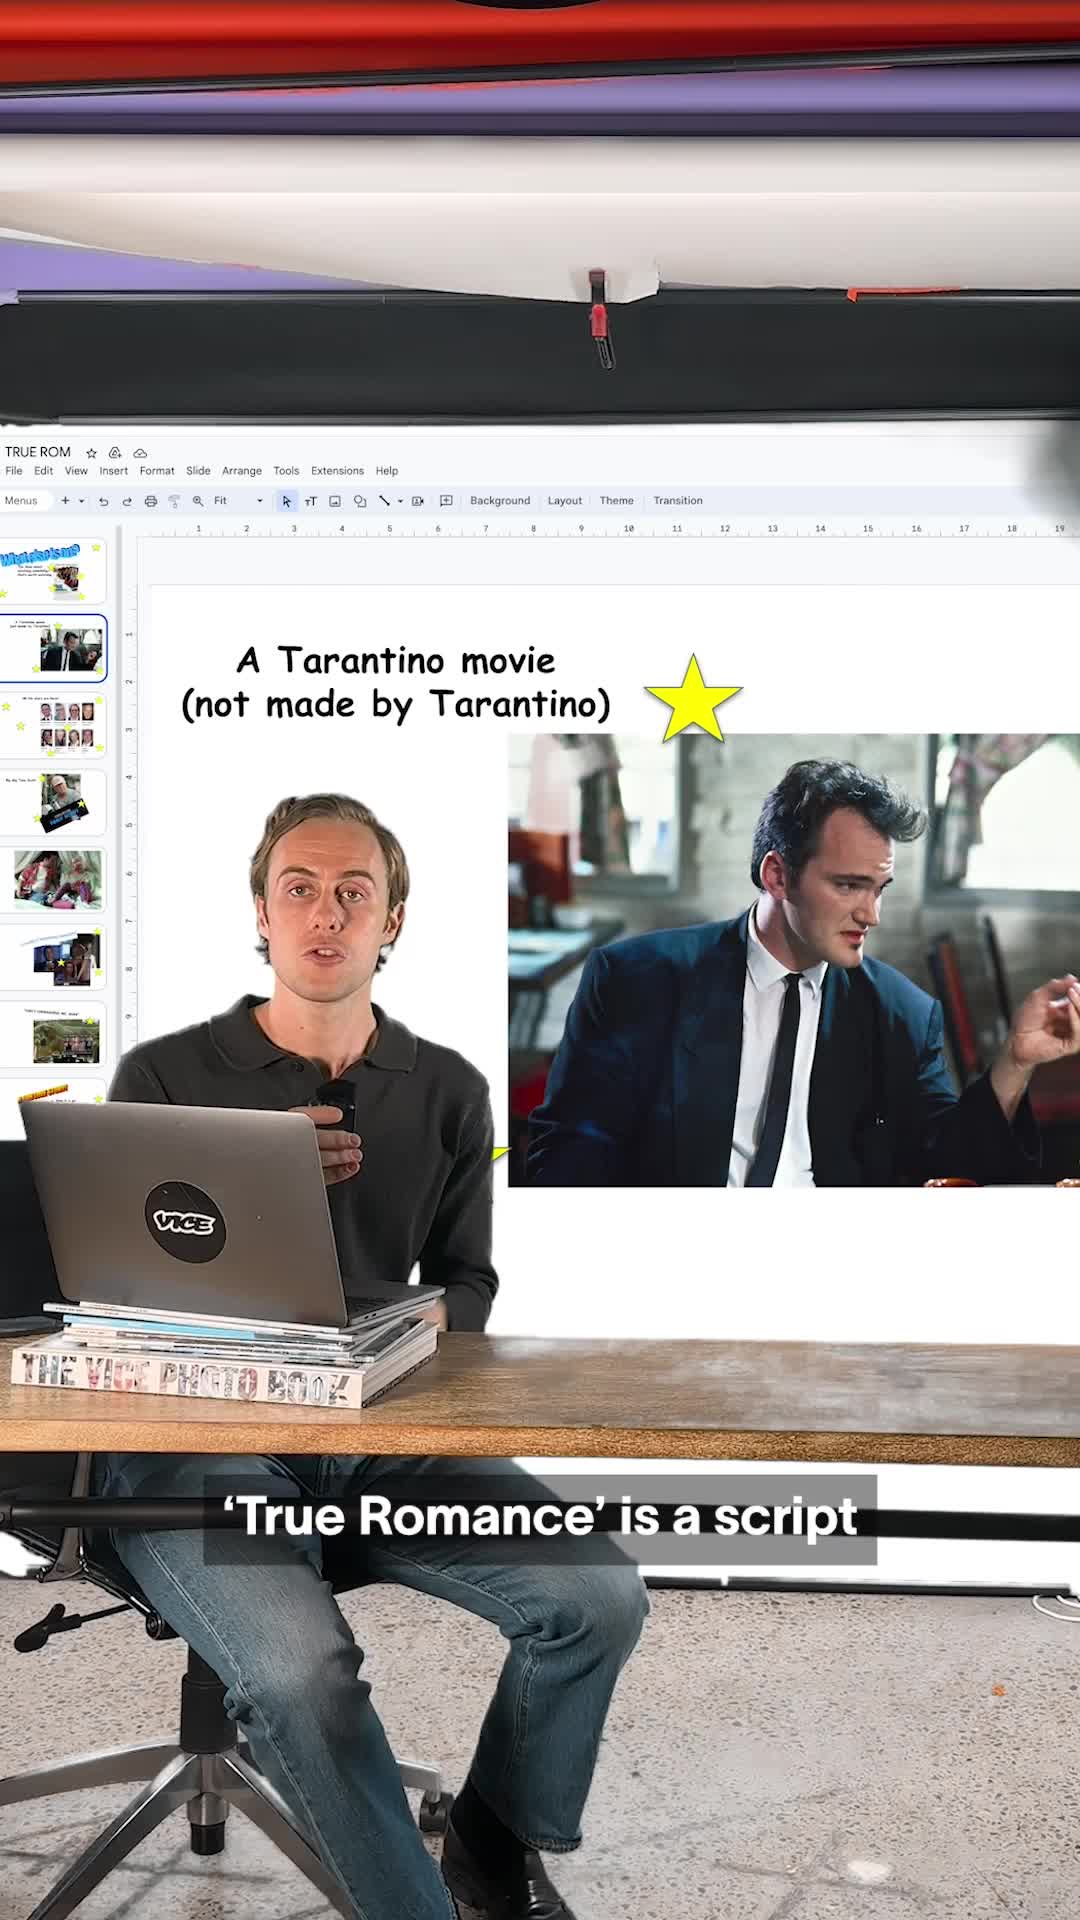Star the TRUE ROM presentation
This screenshot has width=1080, height=1920.
(x=91, y=453)
